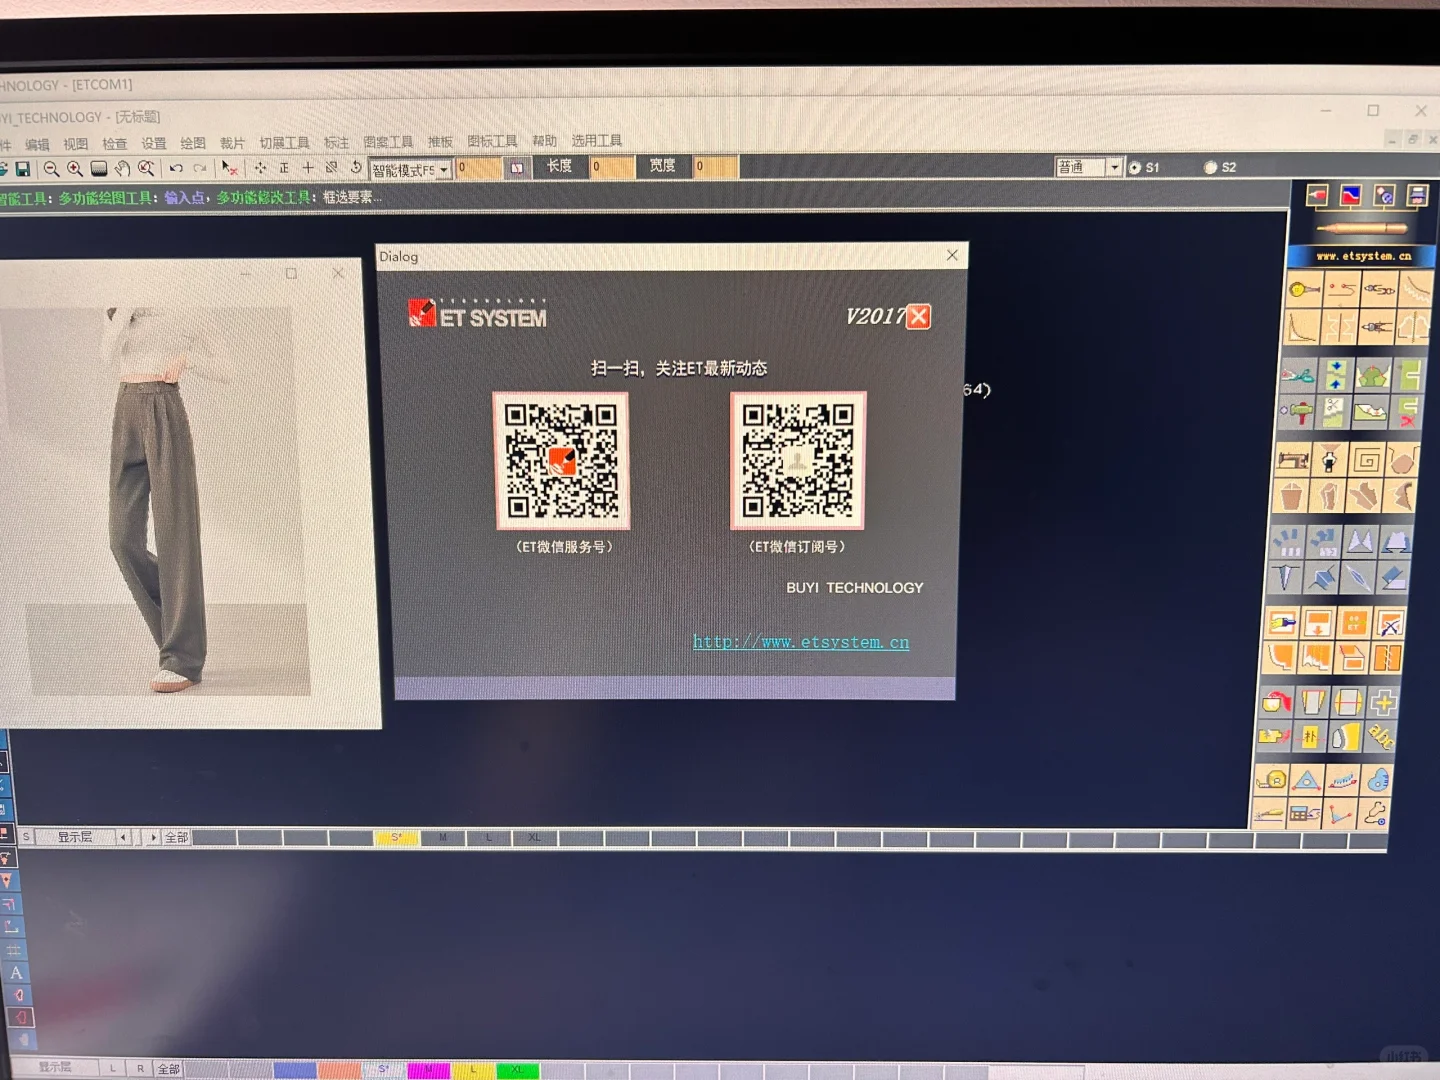Click the left arrow stepper in upper size bar
Image resolution: width=1440 pixels, height=1080 pixels.
click(123, 837)
